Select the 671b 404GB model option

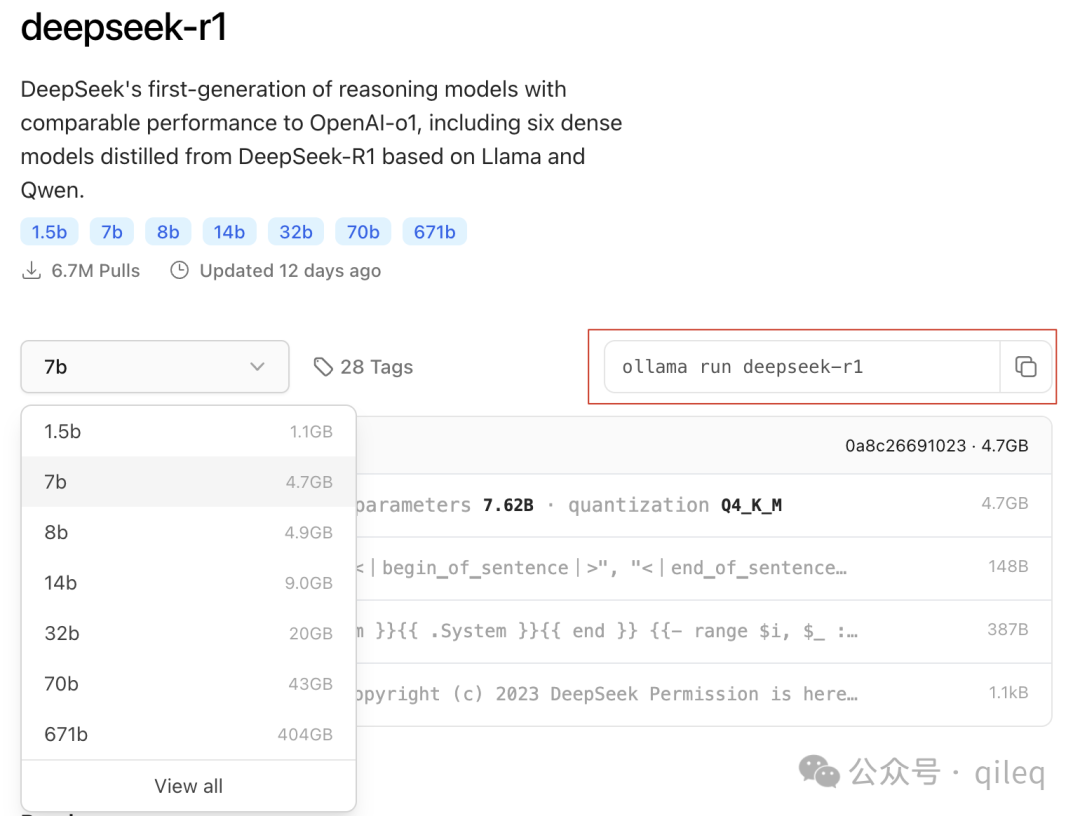coord(188,734)
